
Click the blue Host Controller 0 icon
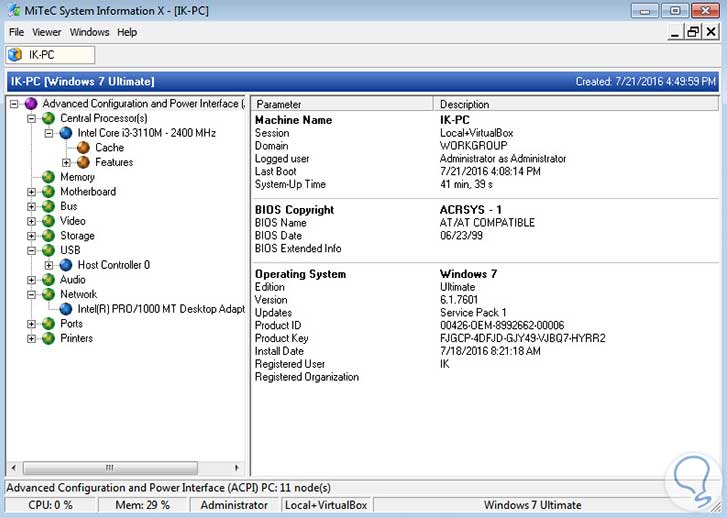pyautogui.click(x=66, y=265)
